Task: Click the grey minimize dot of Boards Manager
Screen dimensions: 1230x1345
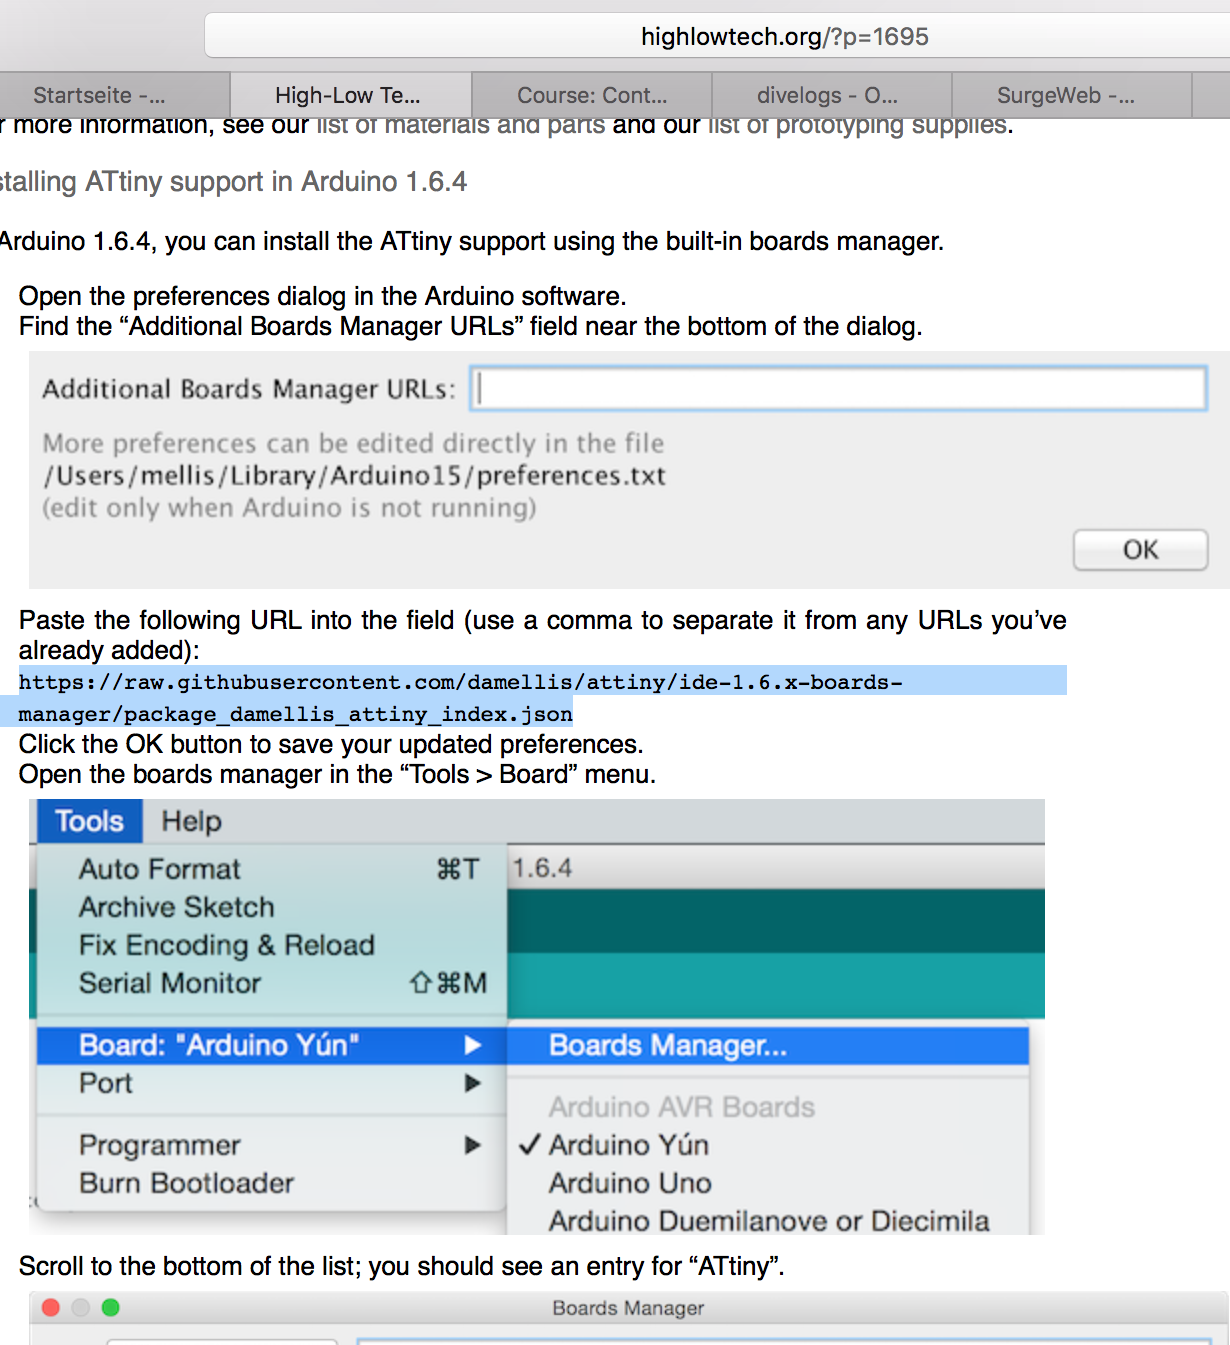Action: click(81, 1307)
